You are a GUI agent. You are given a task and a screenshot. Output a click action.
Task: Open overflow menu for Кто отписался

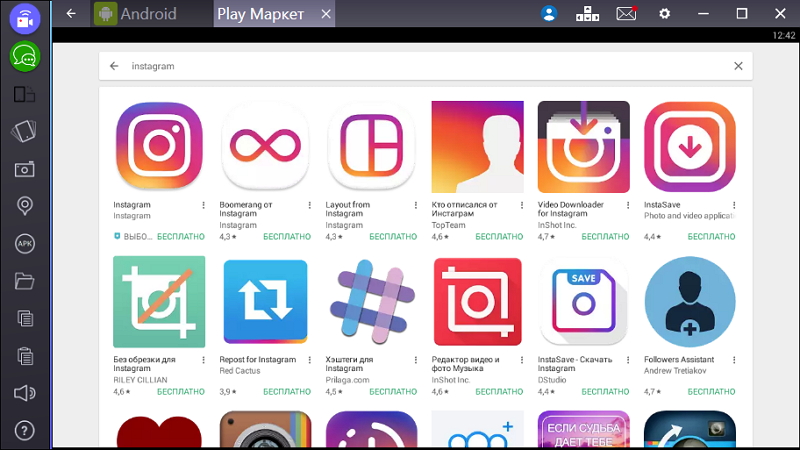[522, 205]
